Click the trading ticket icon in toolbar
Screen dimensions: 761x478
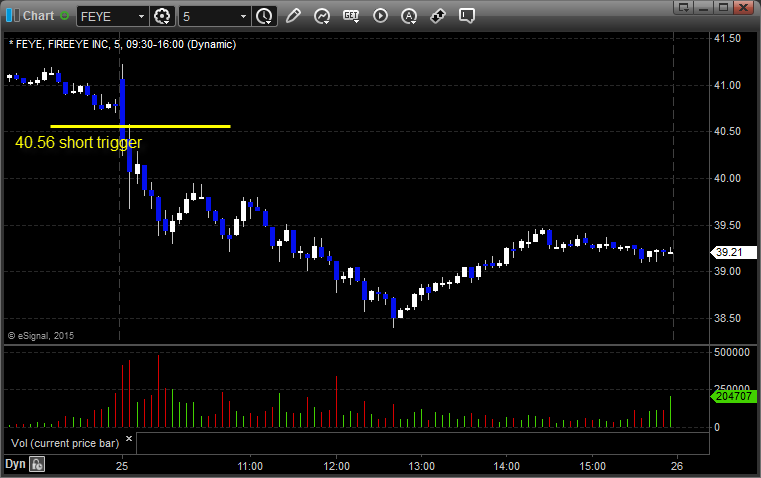[x=438, y=16]
